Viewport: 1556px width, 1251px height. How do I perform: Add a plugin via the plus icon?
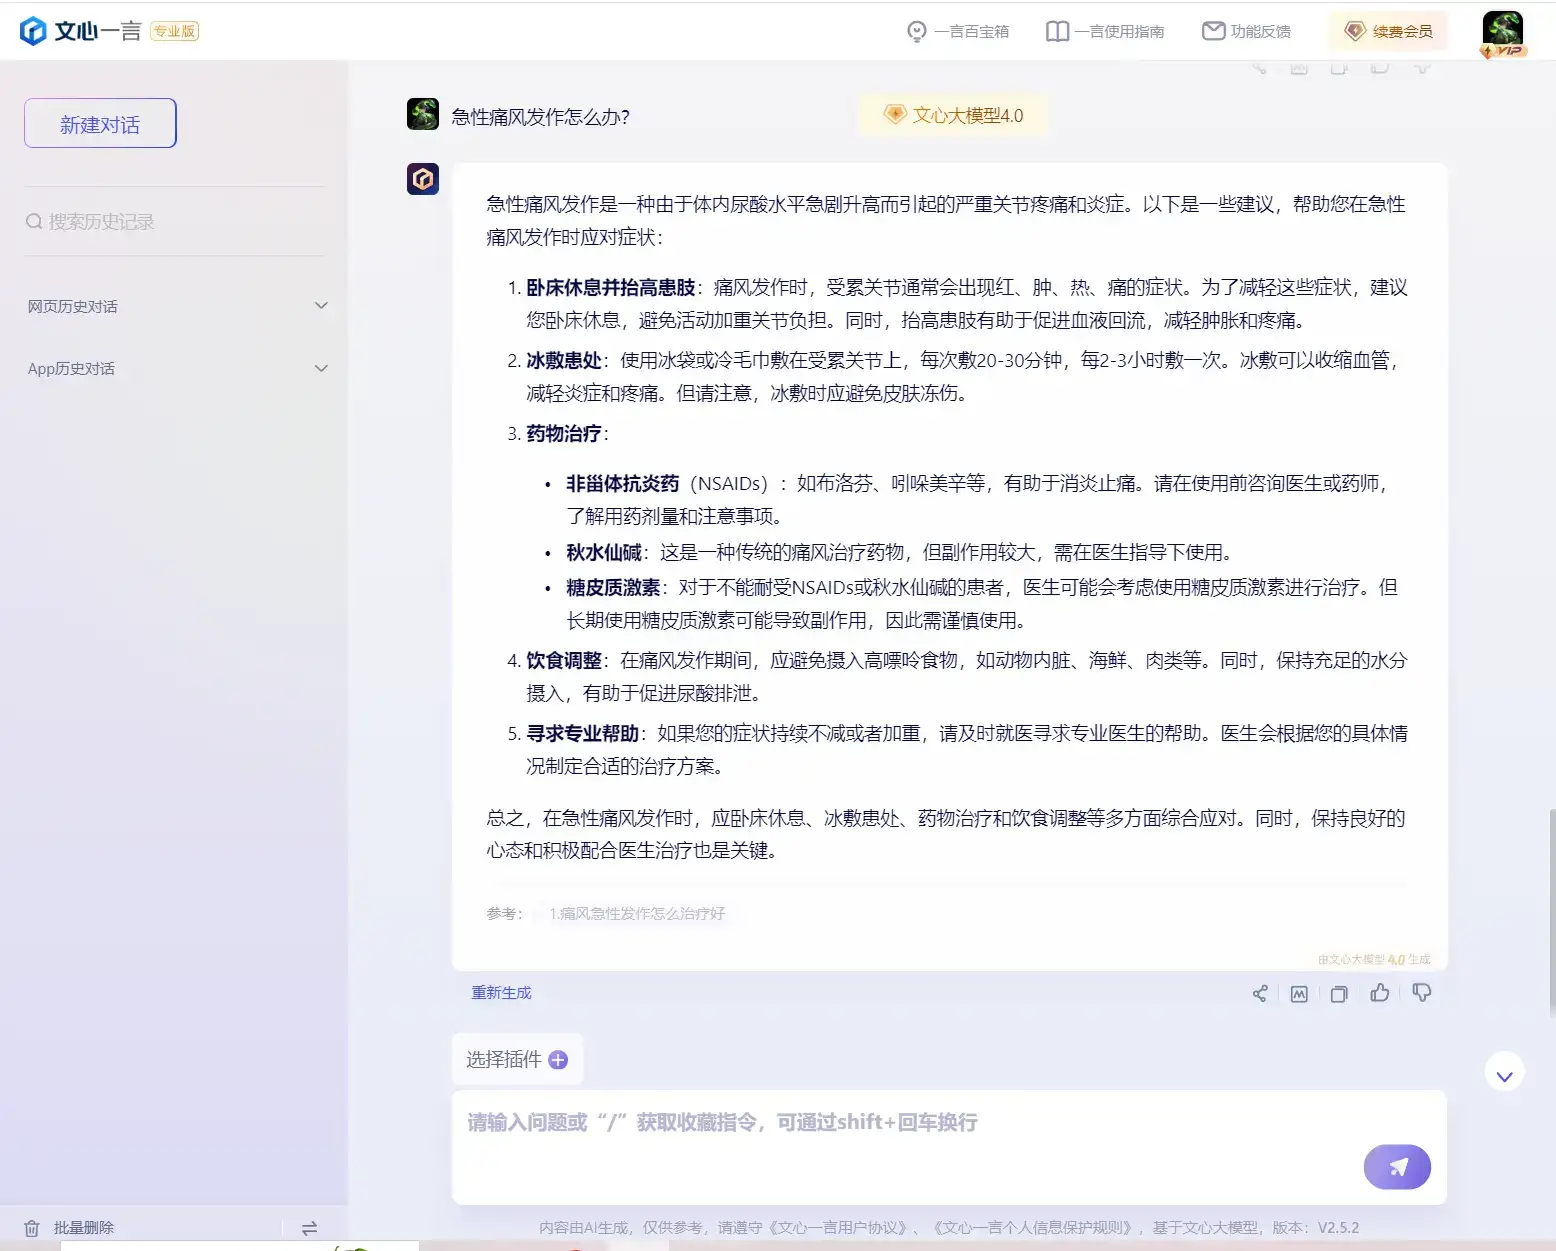point(559,1059)
